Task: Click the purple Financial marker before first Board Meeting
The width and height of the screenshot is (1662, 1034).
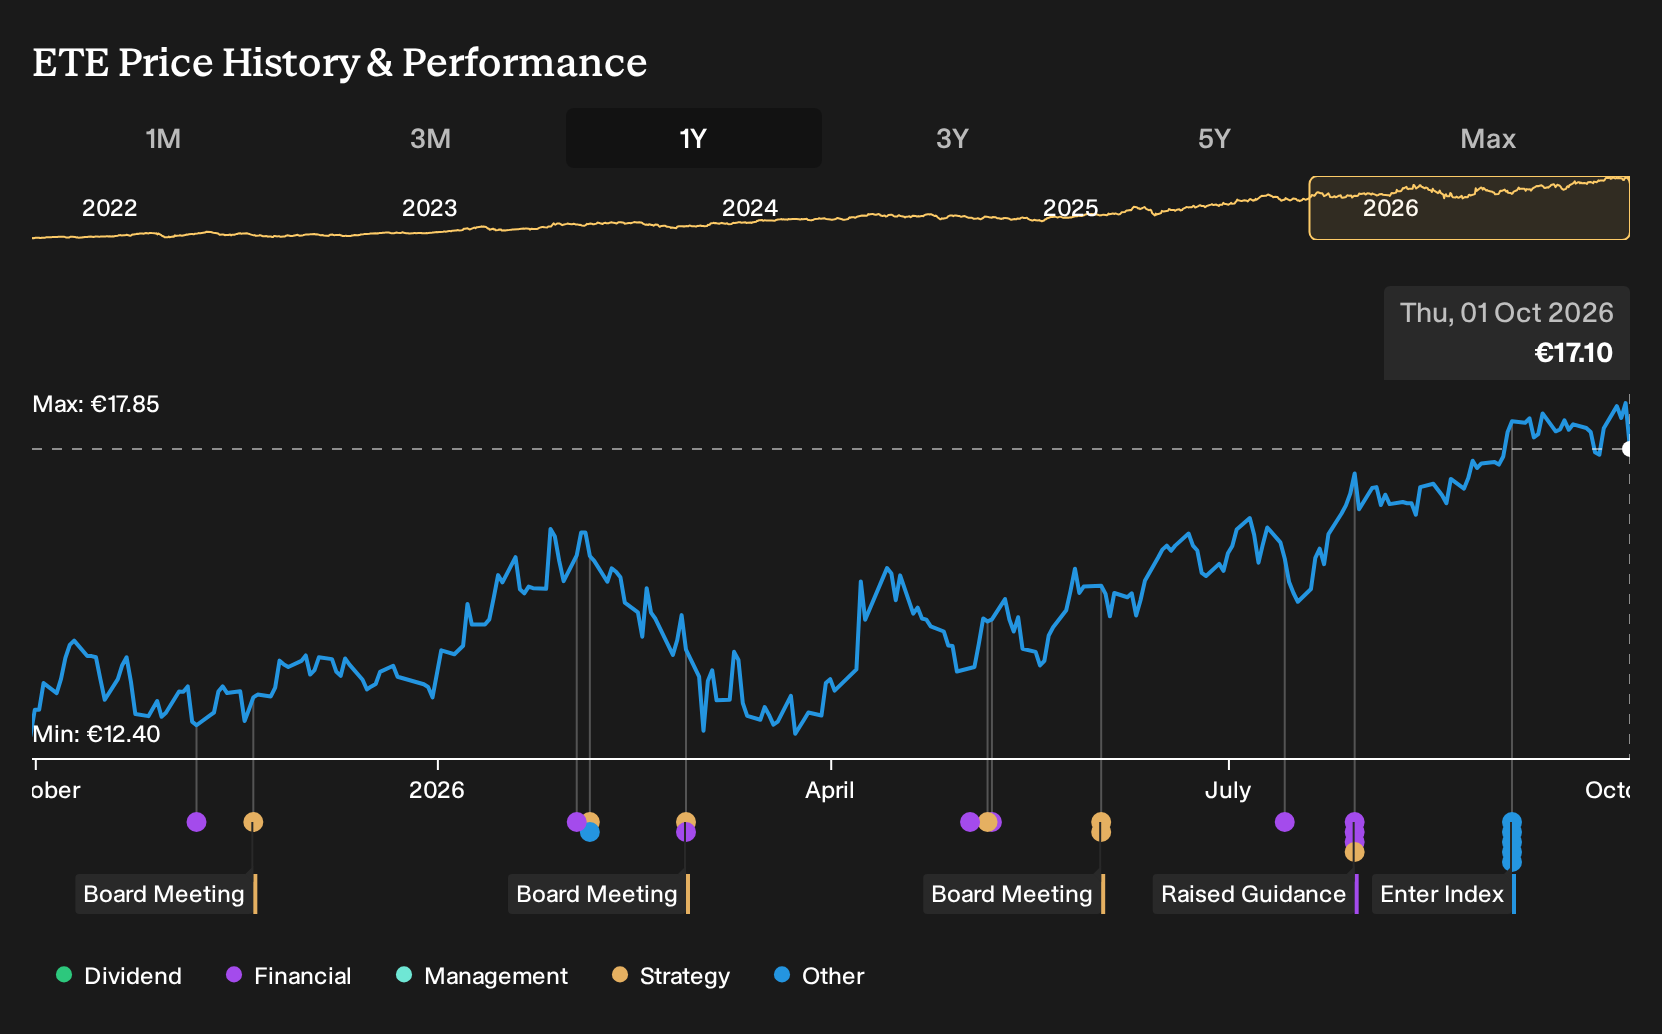Action: [x=196, y=822]
